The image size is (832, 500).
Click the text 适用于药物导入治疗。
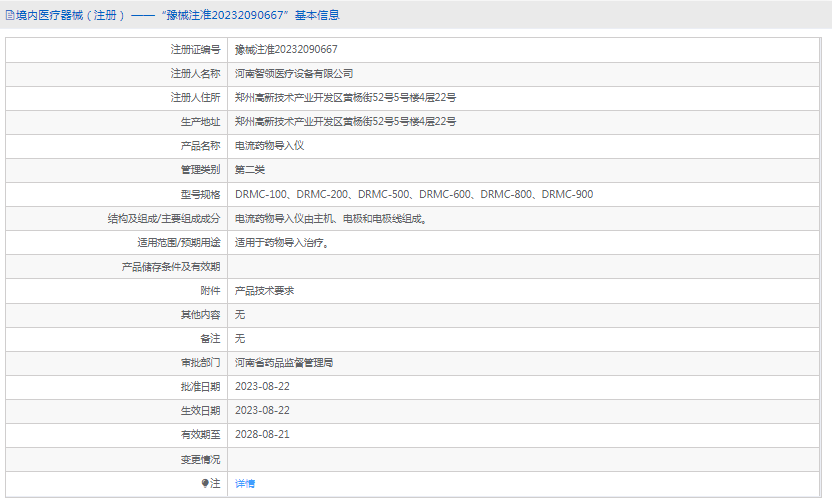pos(283,243)
